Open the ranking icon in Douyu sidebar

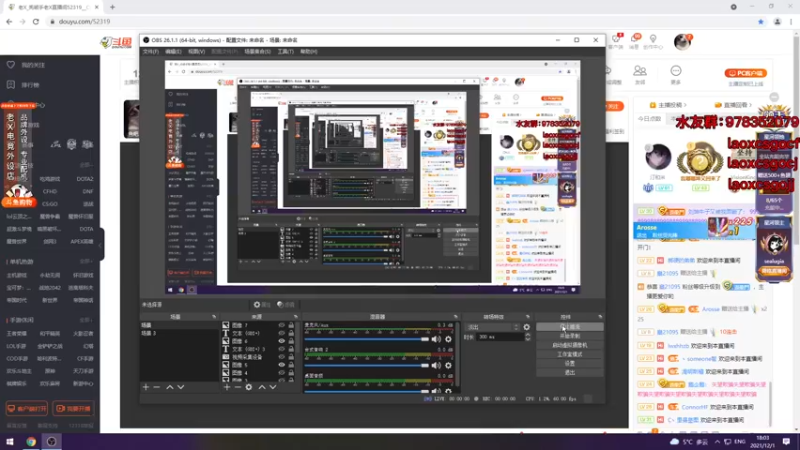pos(11,85)
